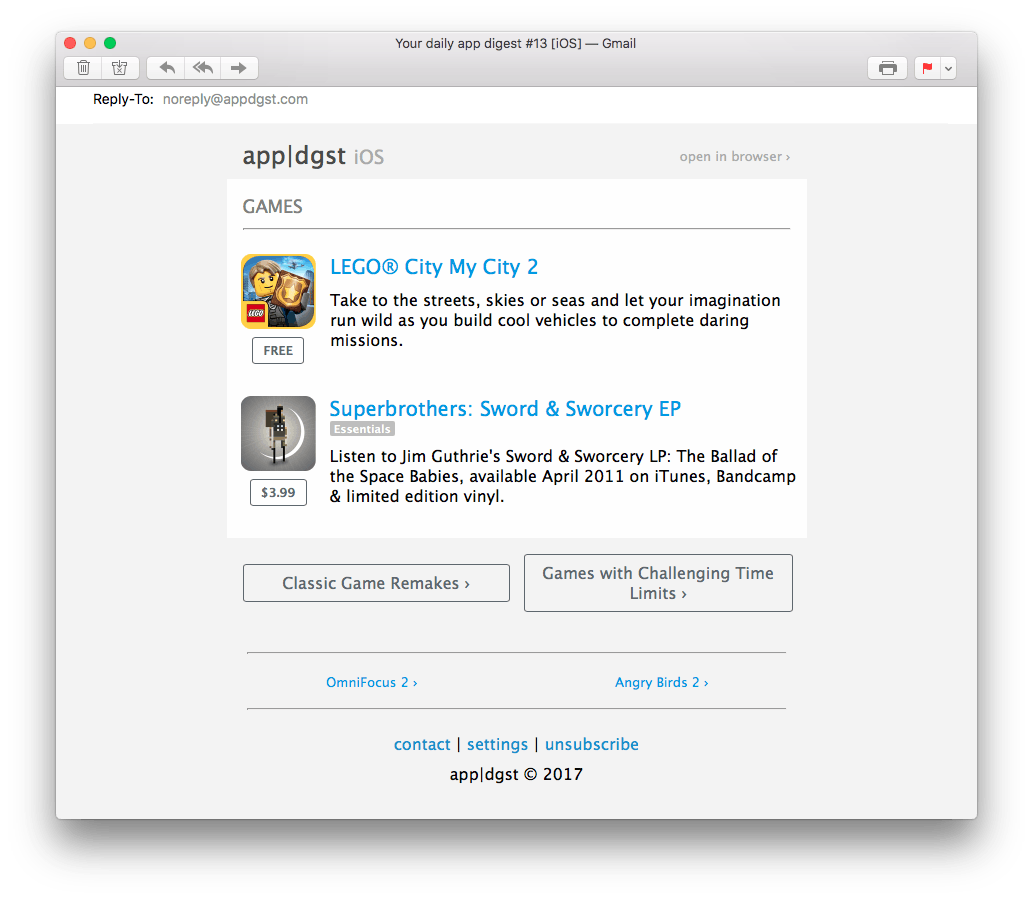1033x899 pixels.
Task: Maximize the window with the green button
Action: (x=110, y=43)
